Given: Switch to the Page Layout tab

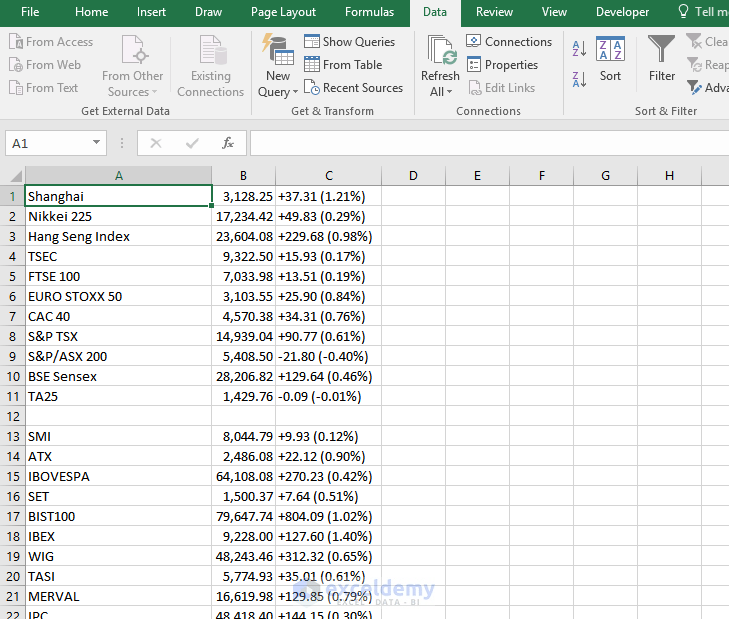Looking at the screenshot, I should tap(283, 12).
